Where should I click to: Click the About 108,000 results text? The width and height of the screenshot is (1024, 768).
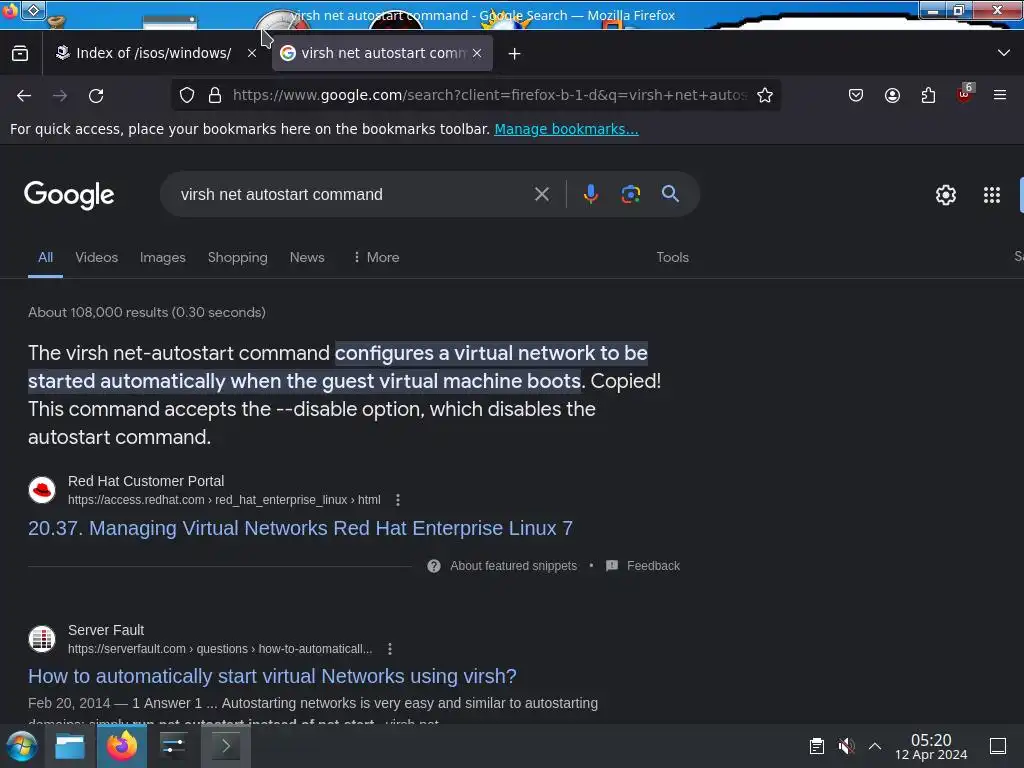coord(147,312)
